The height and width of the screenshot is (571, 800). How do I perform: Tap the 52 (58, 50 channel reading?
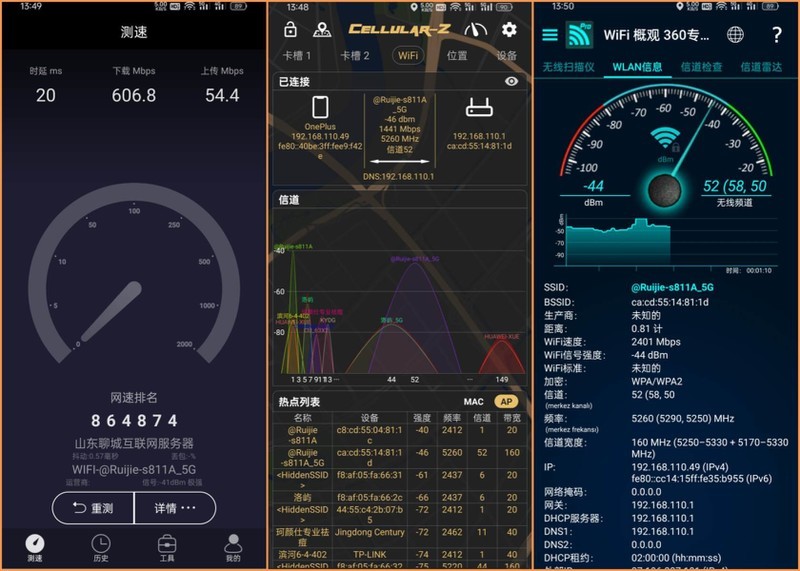[735, 186]
